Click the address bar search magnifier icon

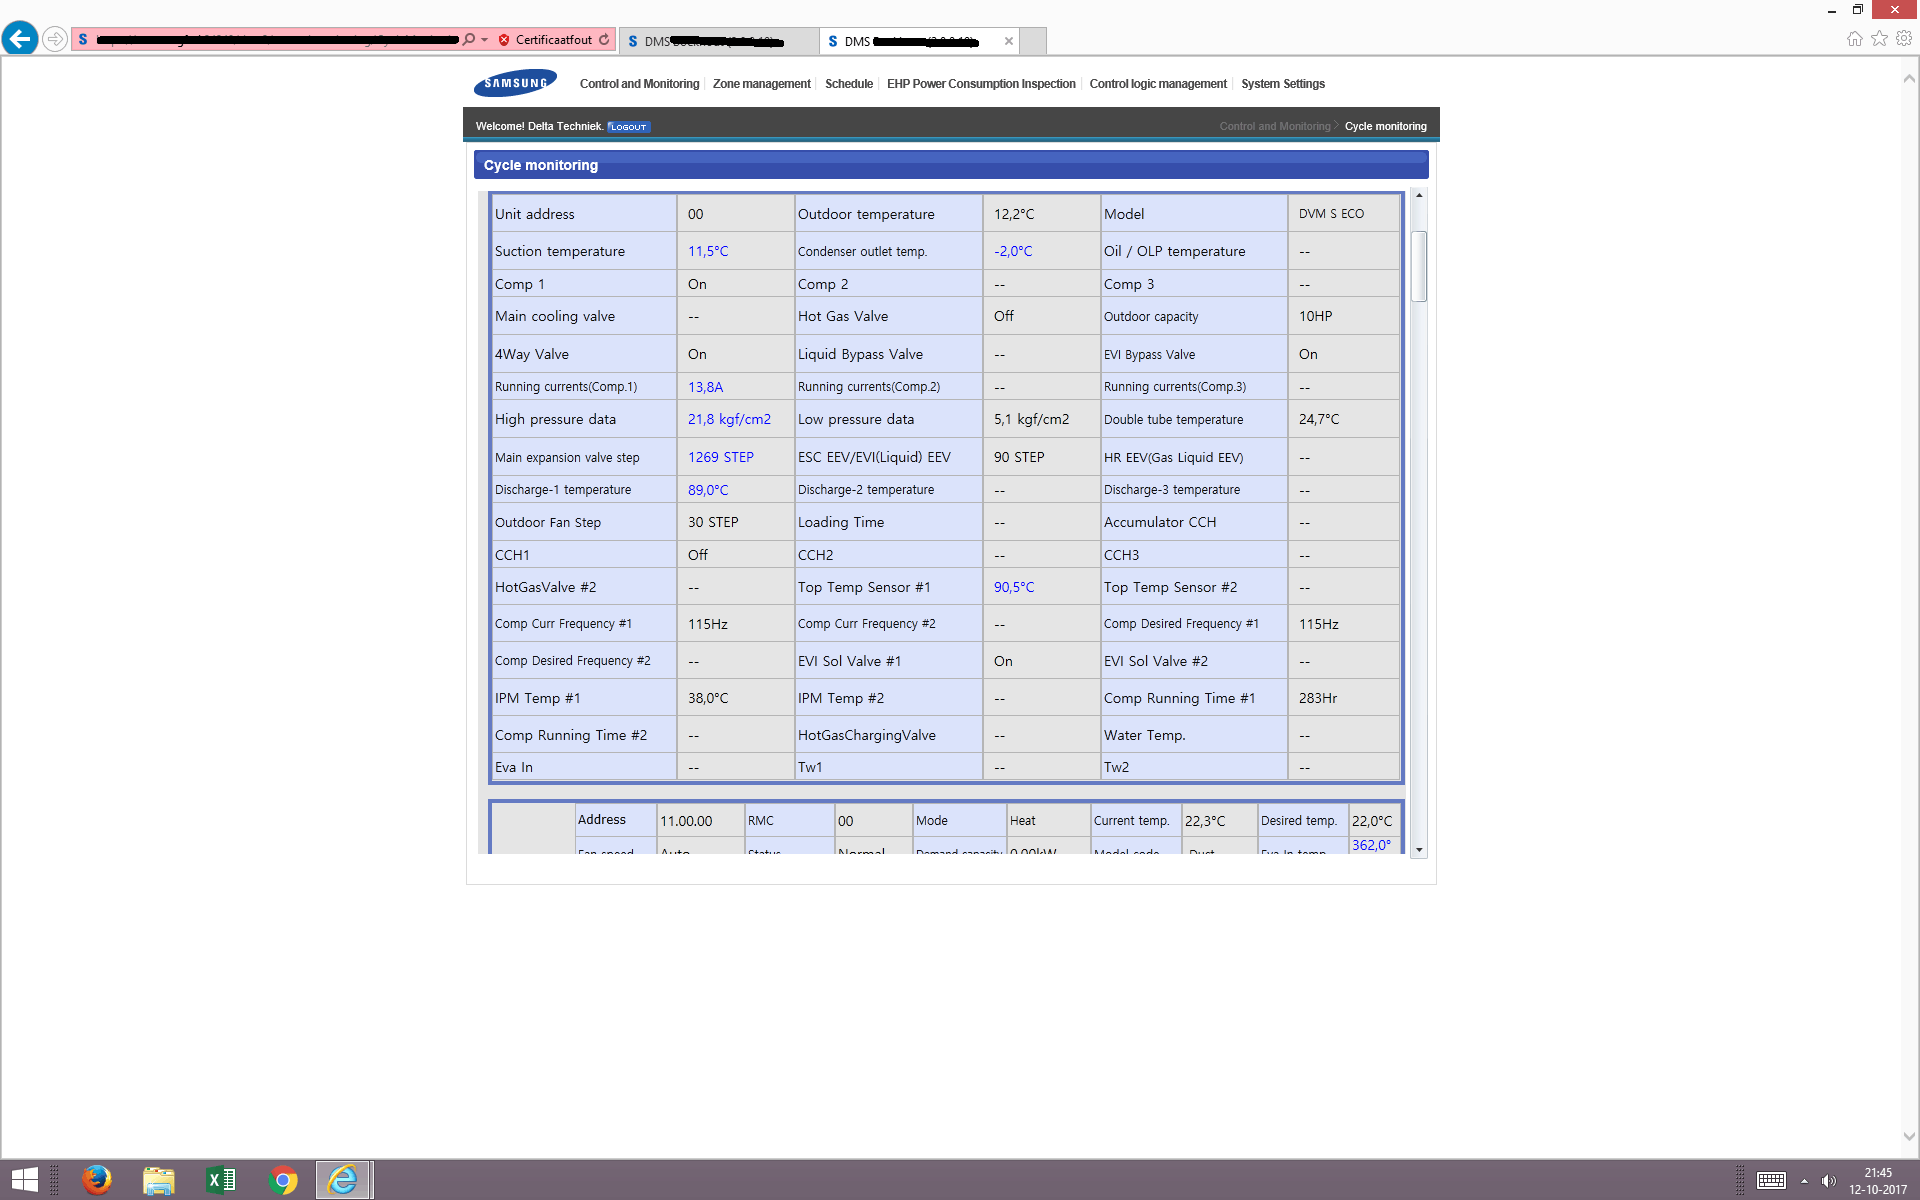[468, 40]
